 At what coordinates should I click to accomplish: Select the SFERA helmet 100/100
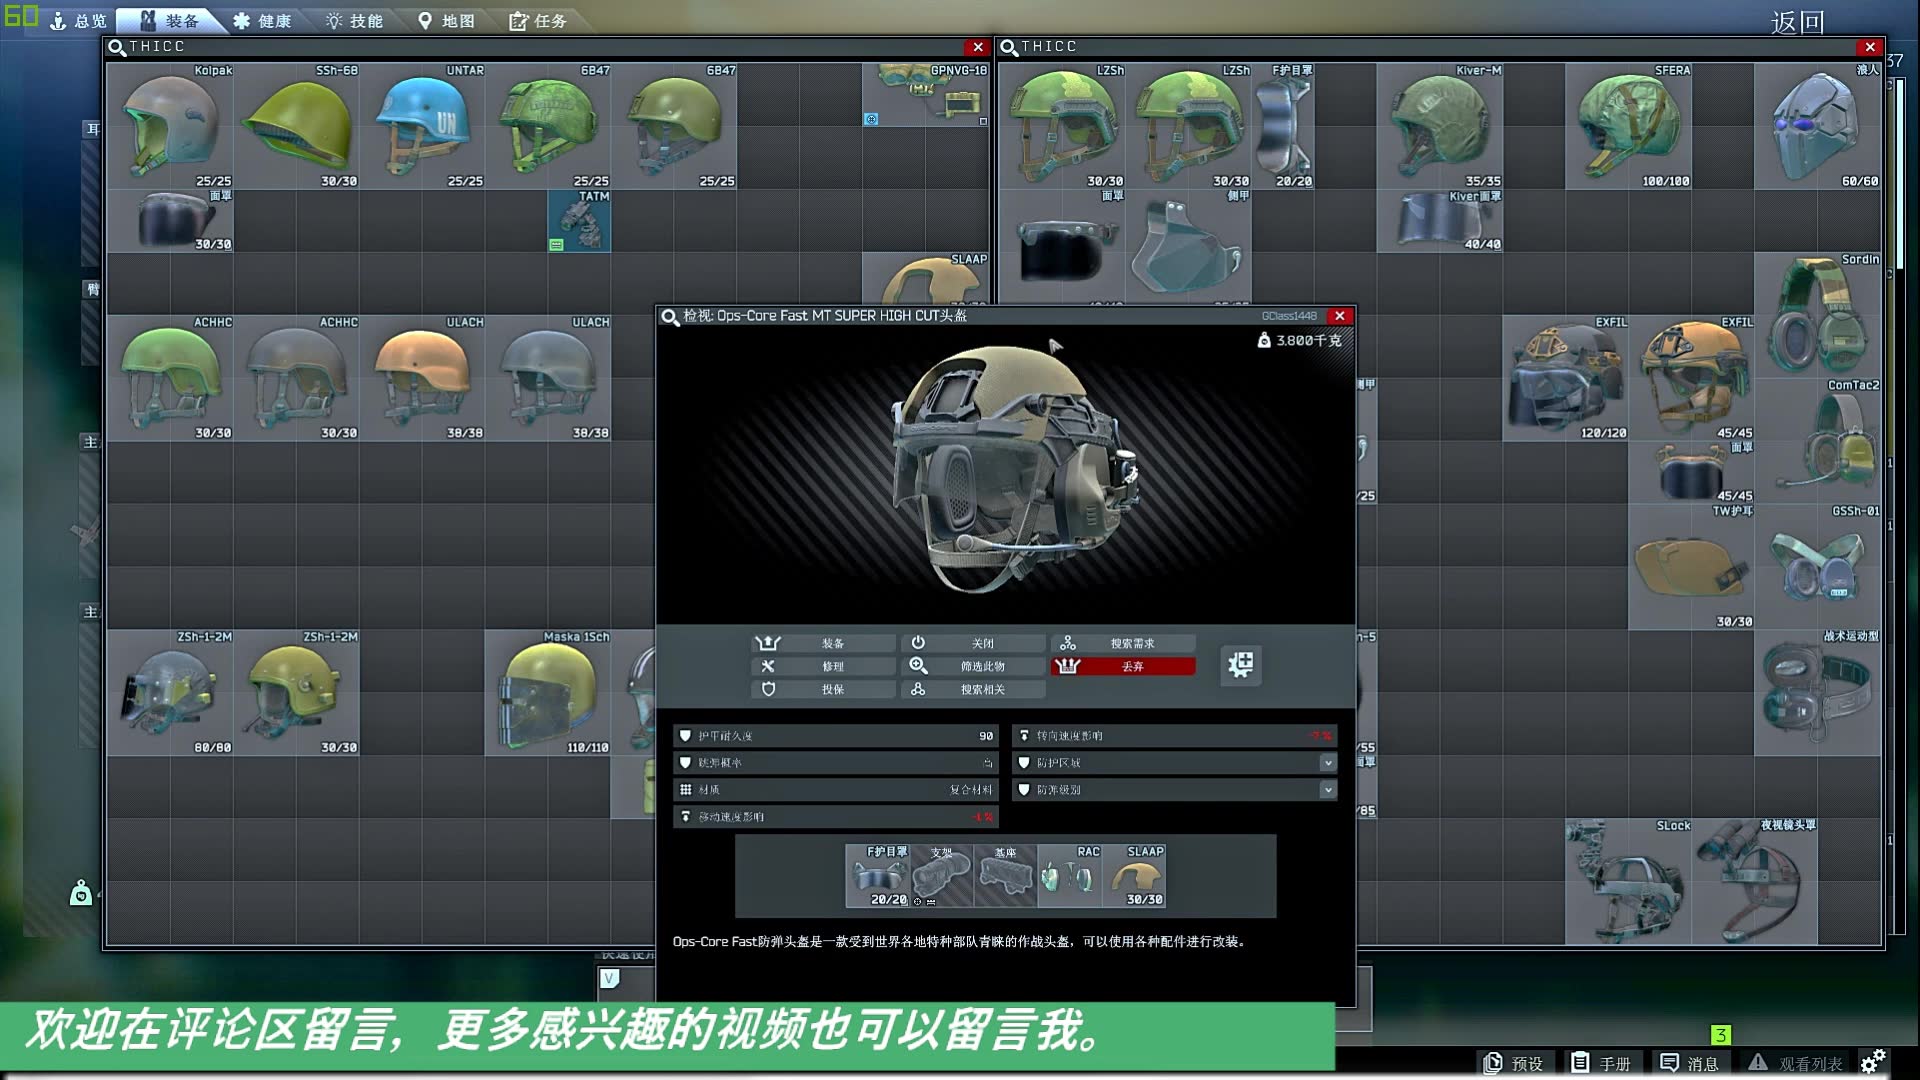coord(1629,126)
